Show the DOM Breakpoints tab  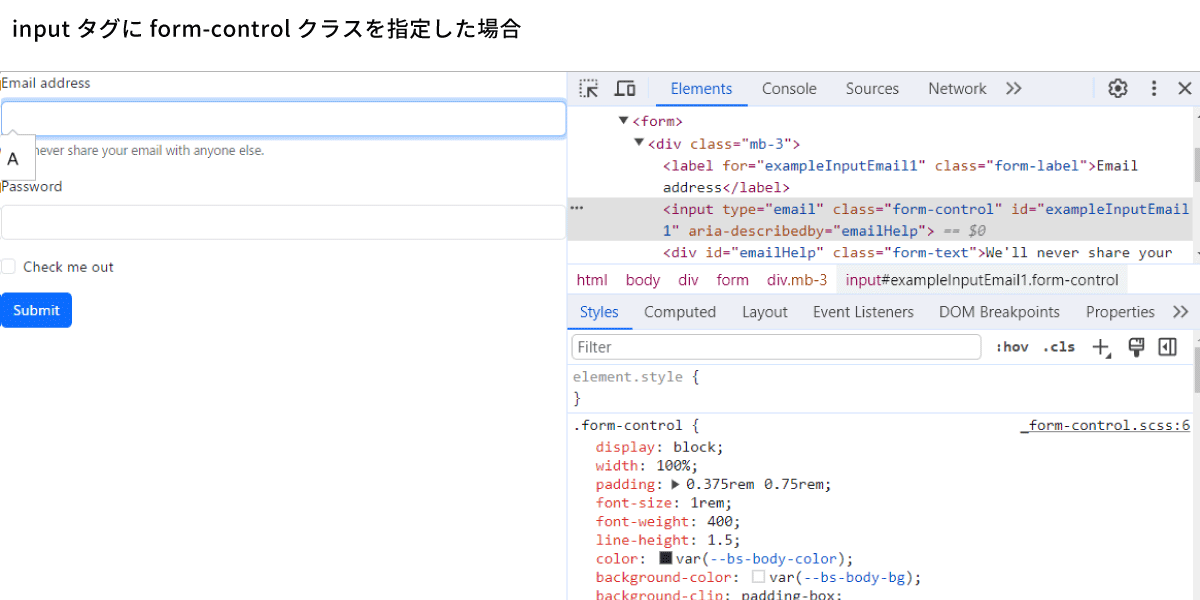click(x=999, y=312)
